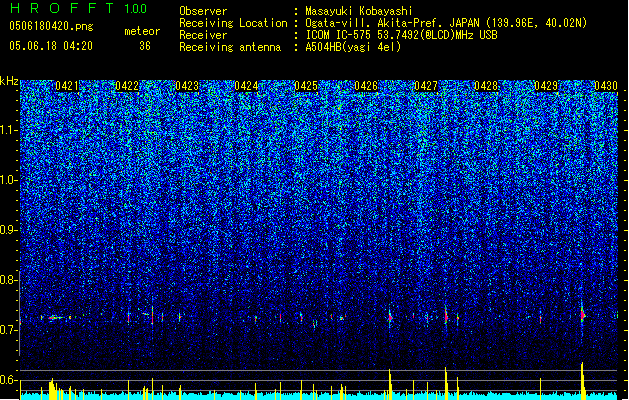Click the 0.9 frequency axis label
This screenshot has height=400, width=629.
(x=8, y=230)
